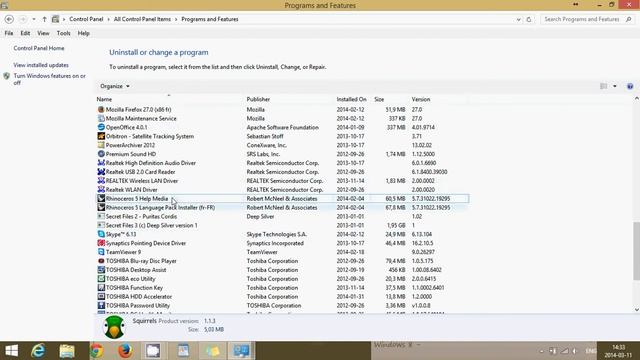Click the OpenOffice 4.0.1 icon
Screen dimensions: 640x360
click(x=101, y=127)
